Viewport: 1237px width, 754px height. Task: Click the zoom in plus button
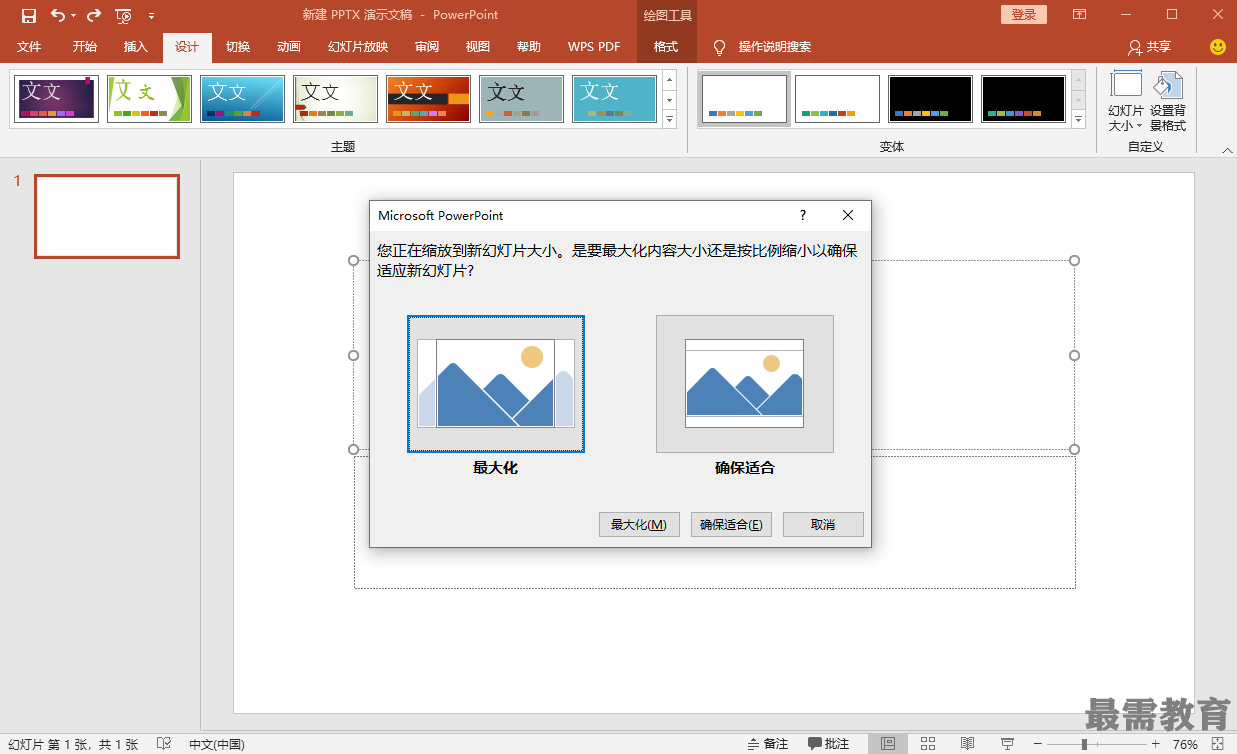pos(1156,744)
